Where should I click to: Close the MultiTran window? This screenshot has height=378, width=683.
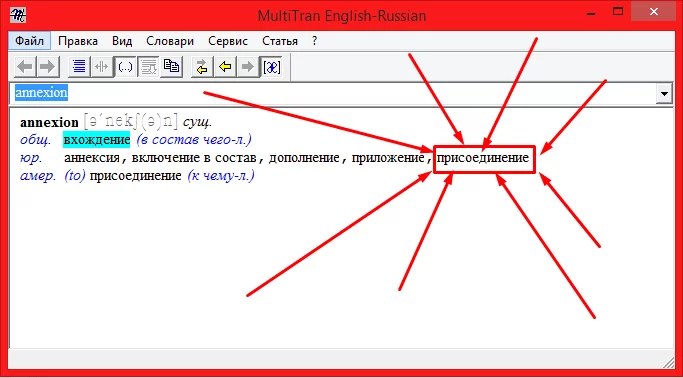(653, 12)
